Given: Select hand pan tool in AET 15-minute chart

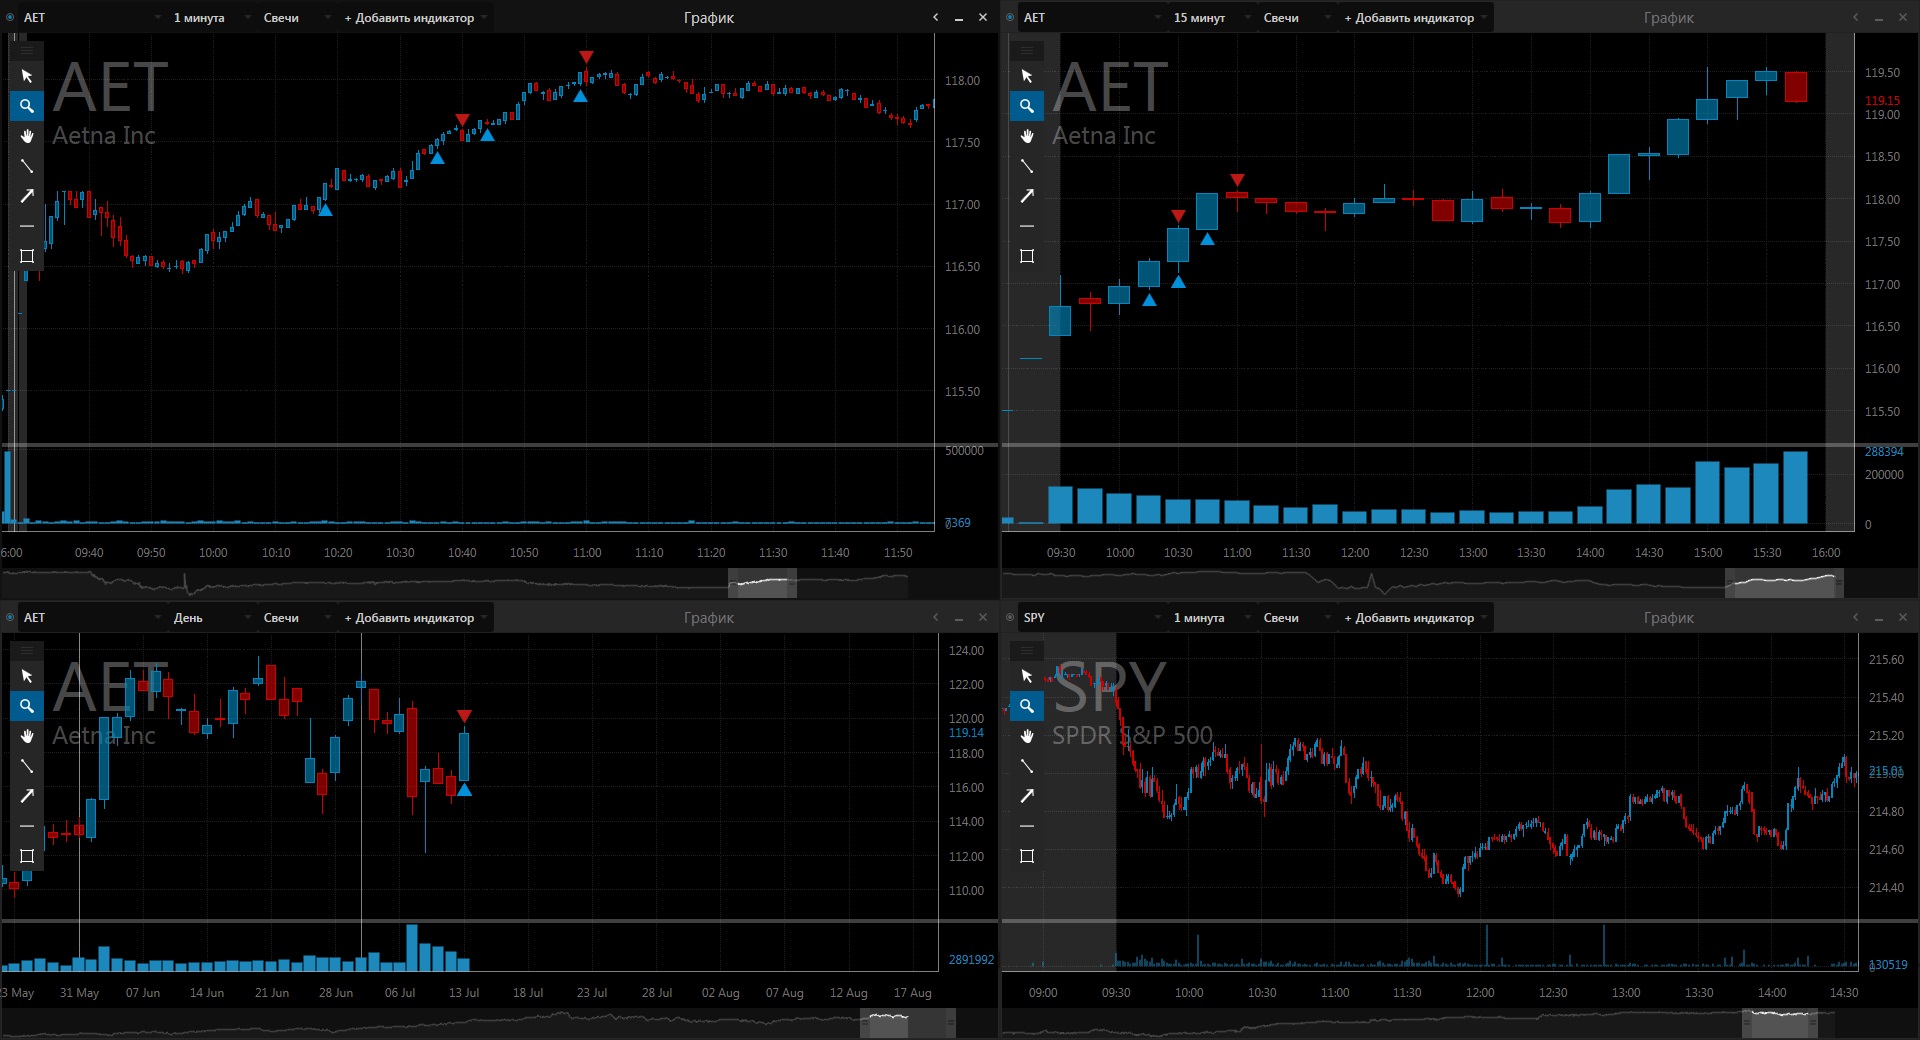Looking at the screenshot, I should tap(1027, 136).
